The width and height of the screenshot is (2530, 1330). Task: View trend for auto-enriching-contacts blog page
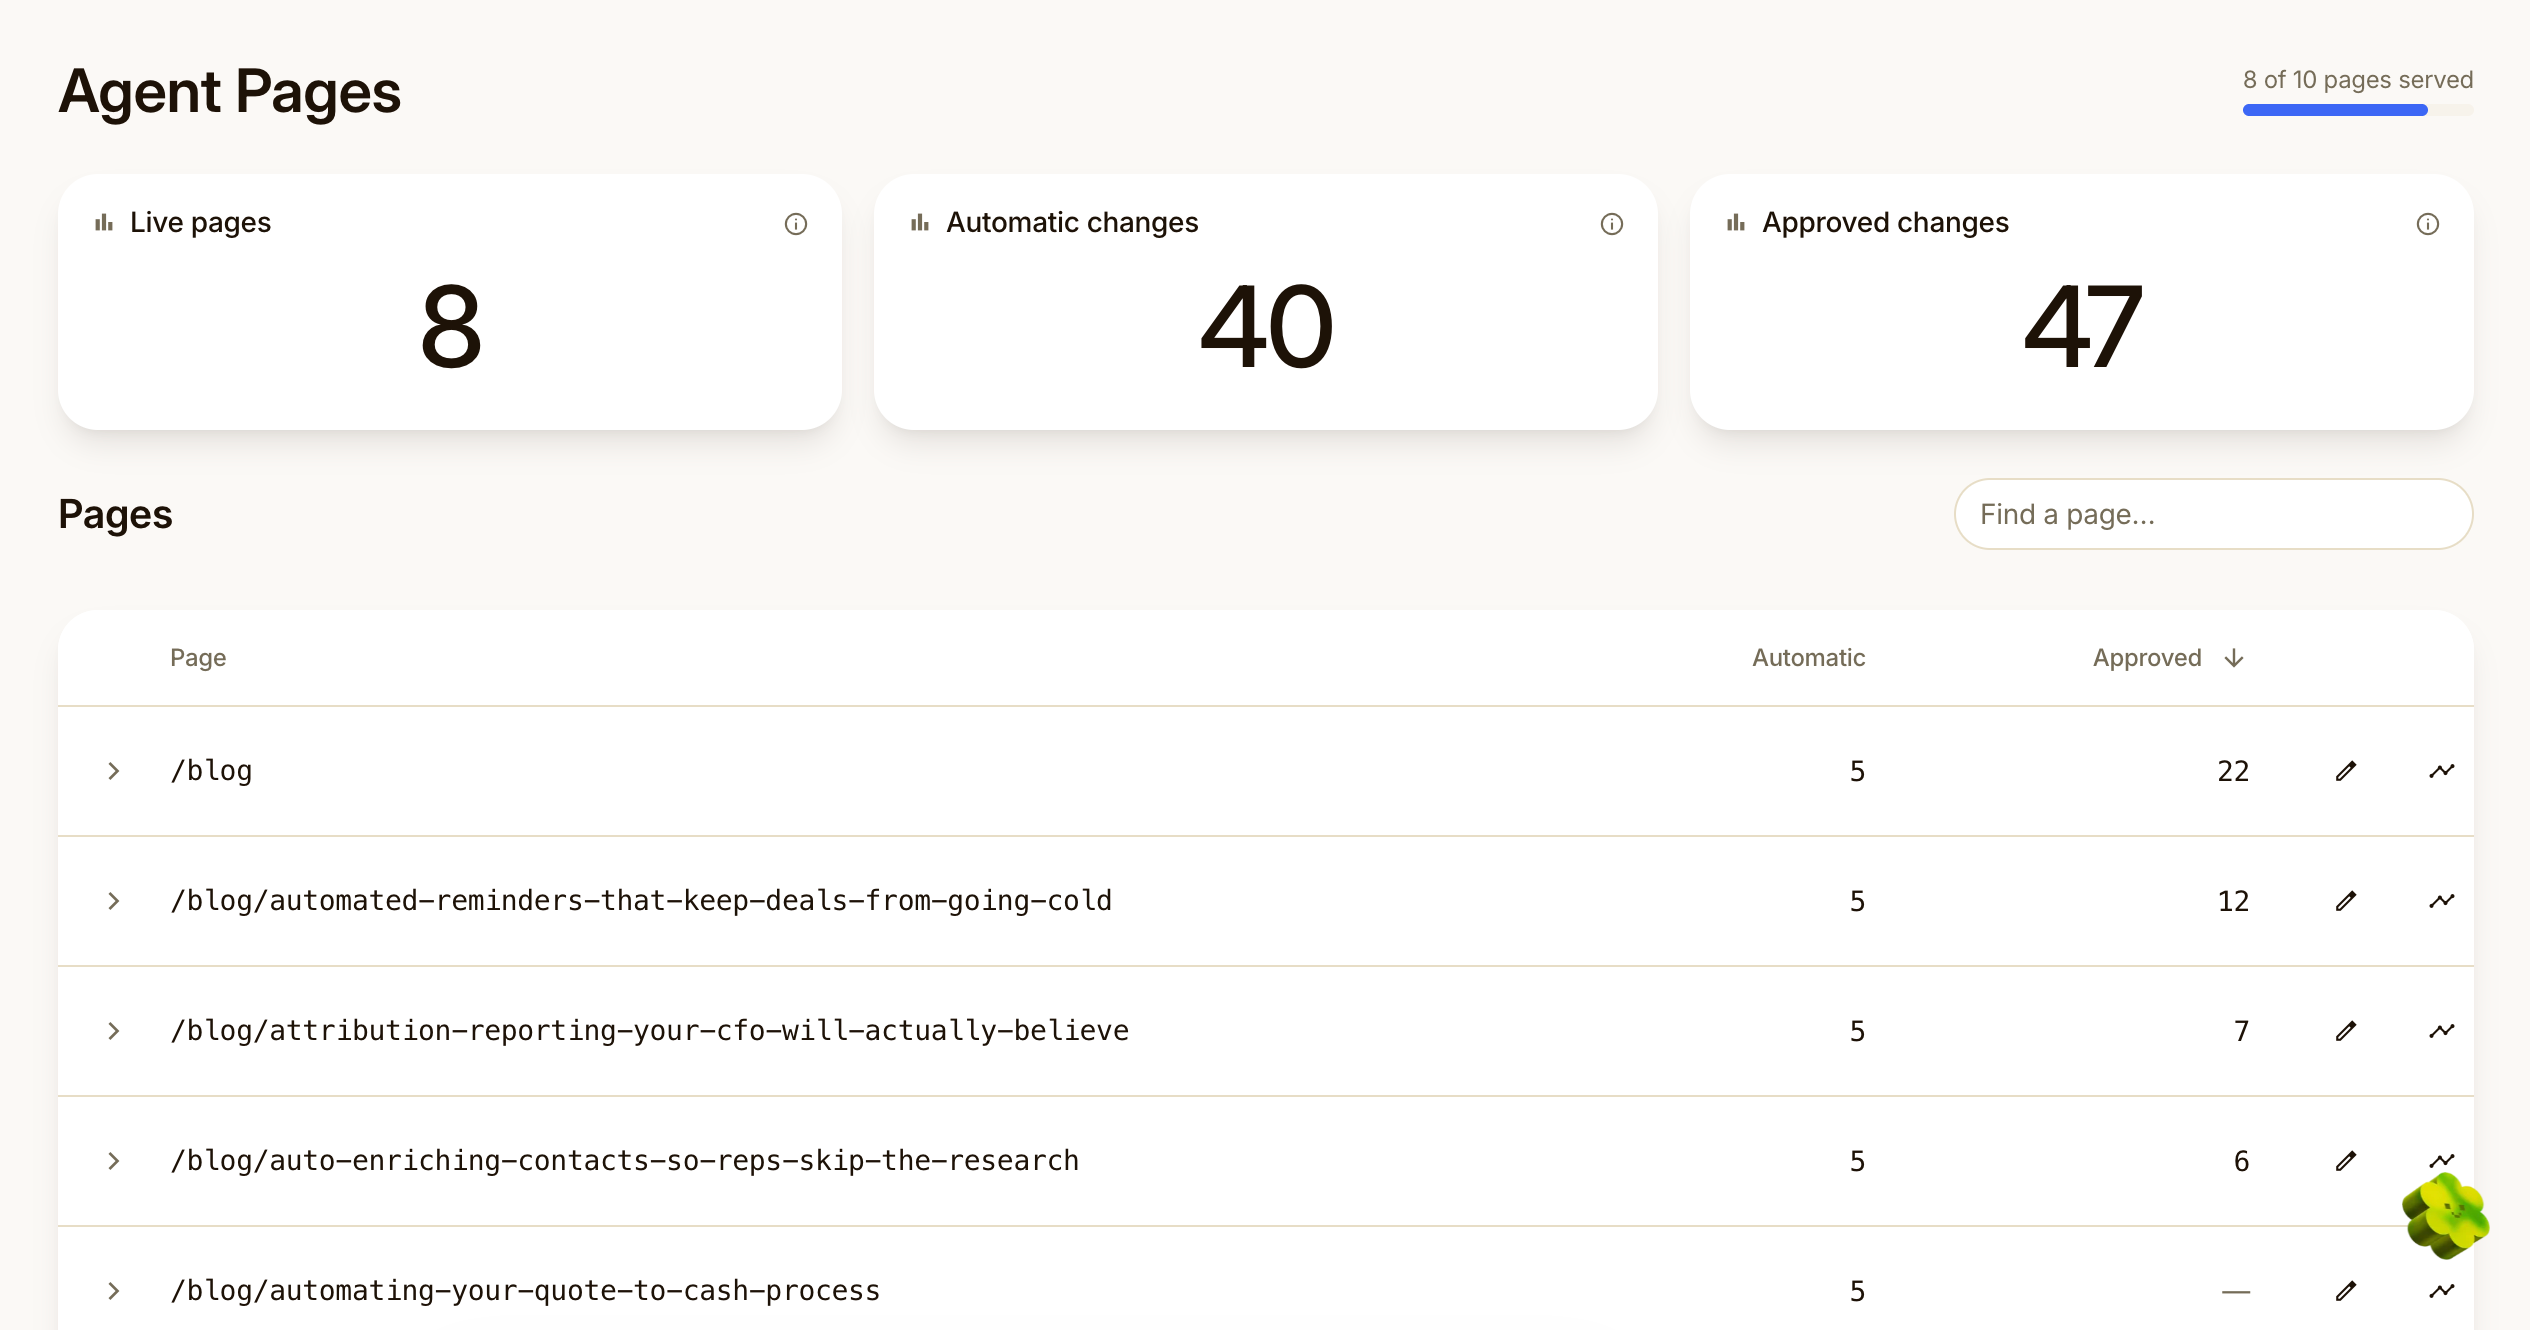[2442, 1159]
